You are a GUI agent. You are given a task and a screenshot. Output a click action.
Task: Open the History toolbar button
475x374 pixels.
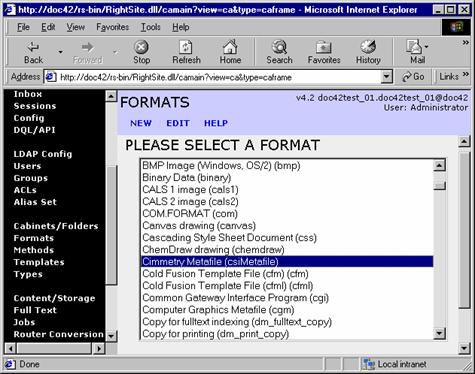click(x=368, y=52)
